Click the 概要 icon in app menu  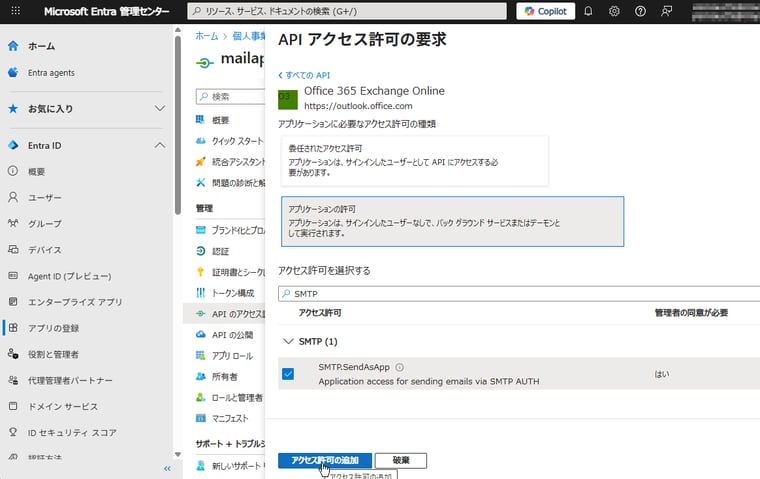[200, 120]
